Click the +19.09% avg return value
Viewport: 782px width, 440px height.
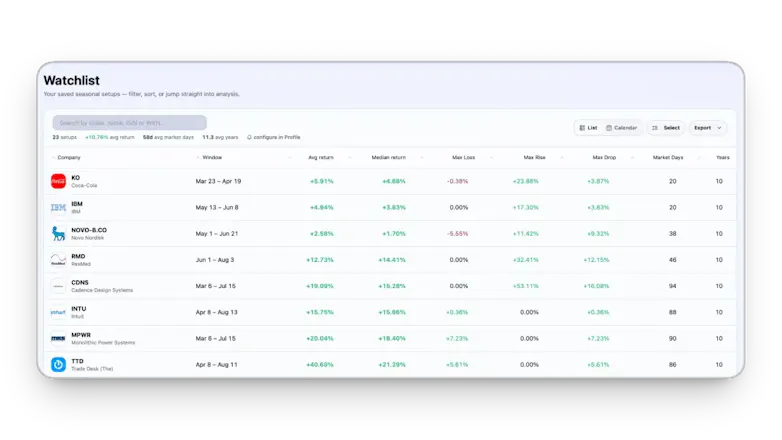pyautogui.click(x=320, y=286)
